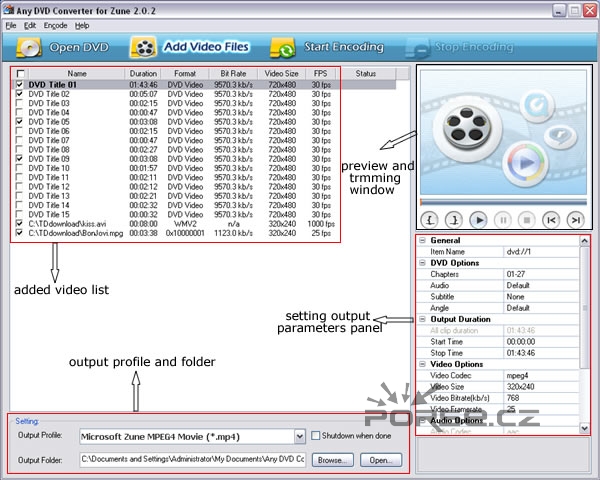Click Start Encoding toolbar label

pos(344,47)
